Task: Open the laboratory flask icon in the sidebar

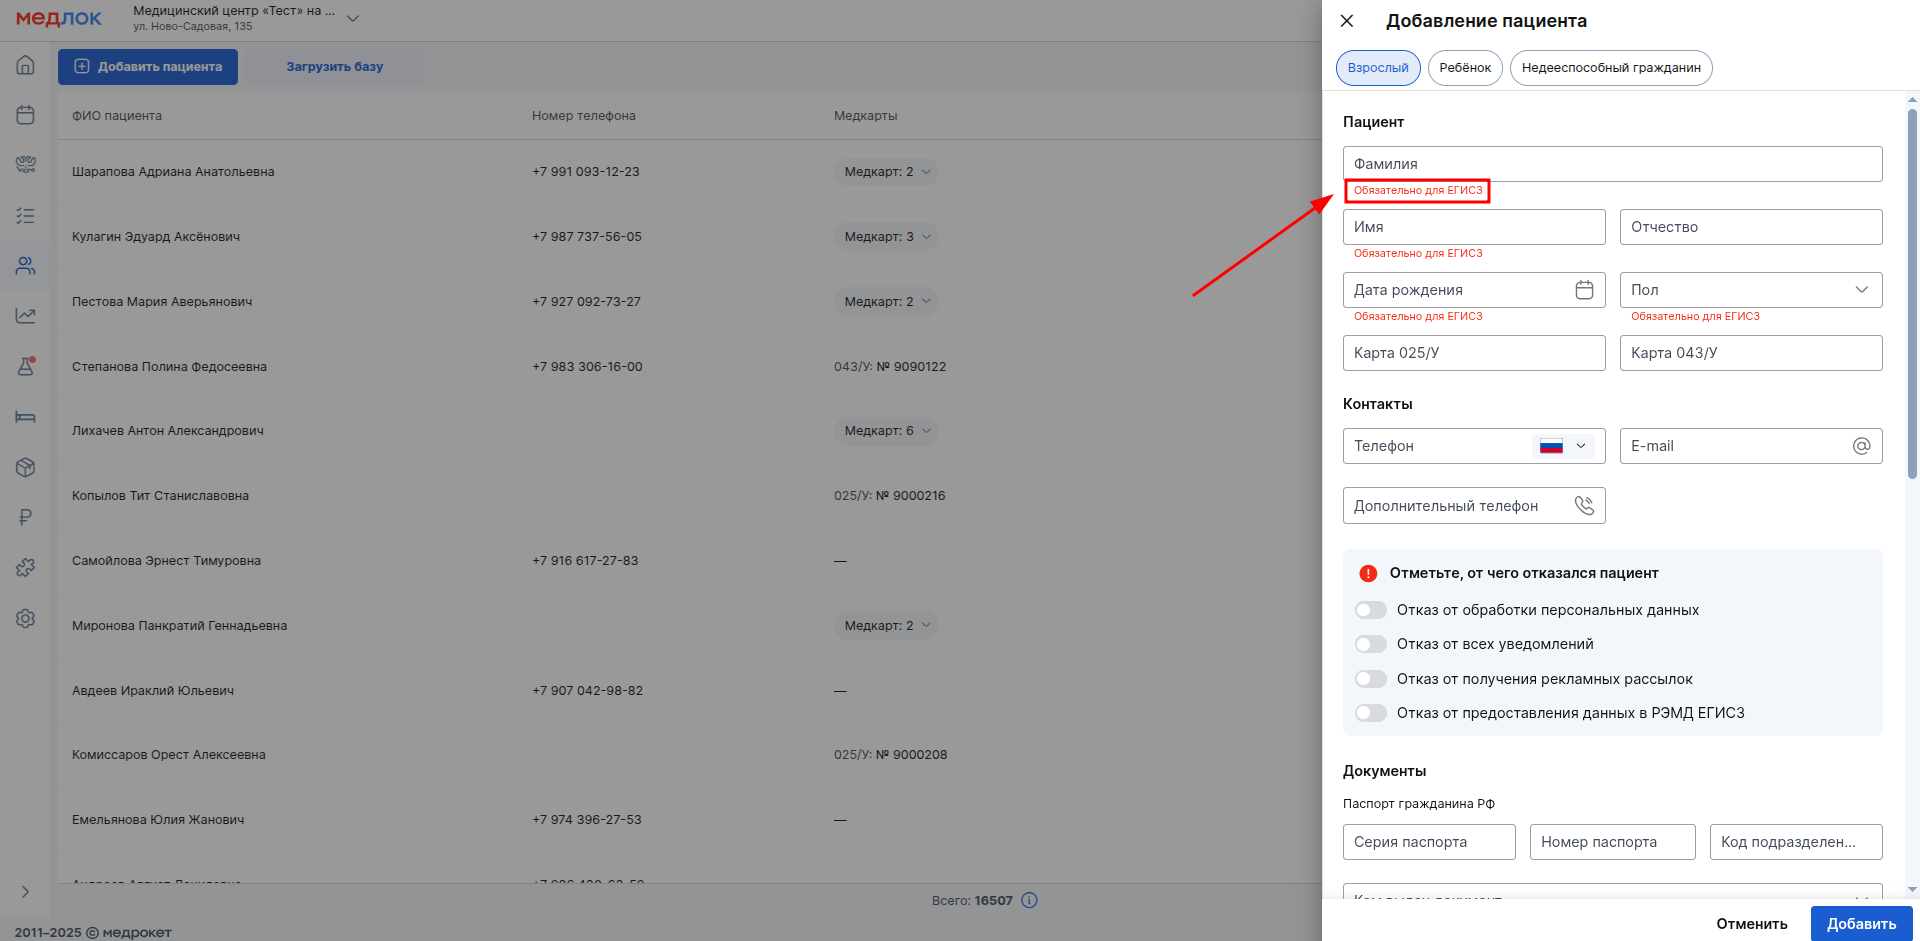Action: [x=26, y=366]
